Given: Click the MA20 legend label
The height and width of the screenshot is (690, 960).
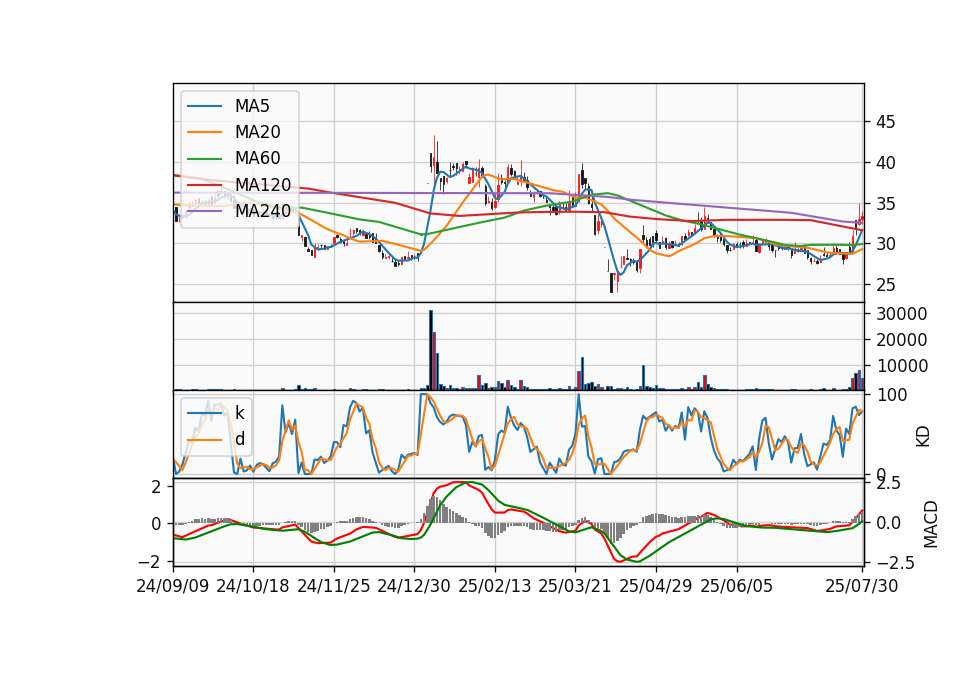Looking at the screenshot, I should [x=257, y=132].
